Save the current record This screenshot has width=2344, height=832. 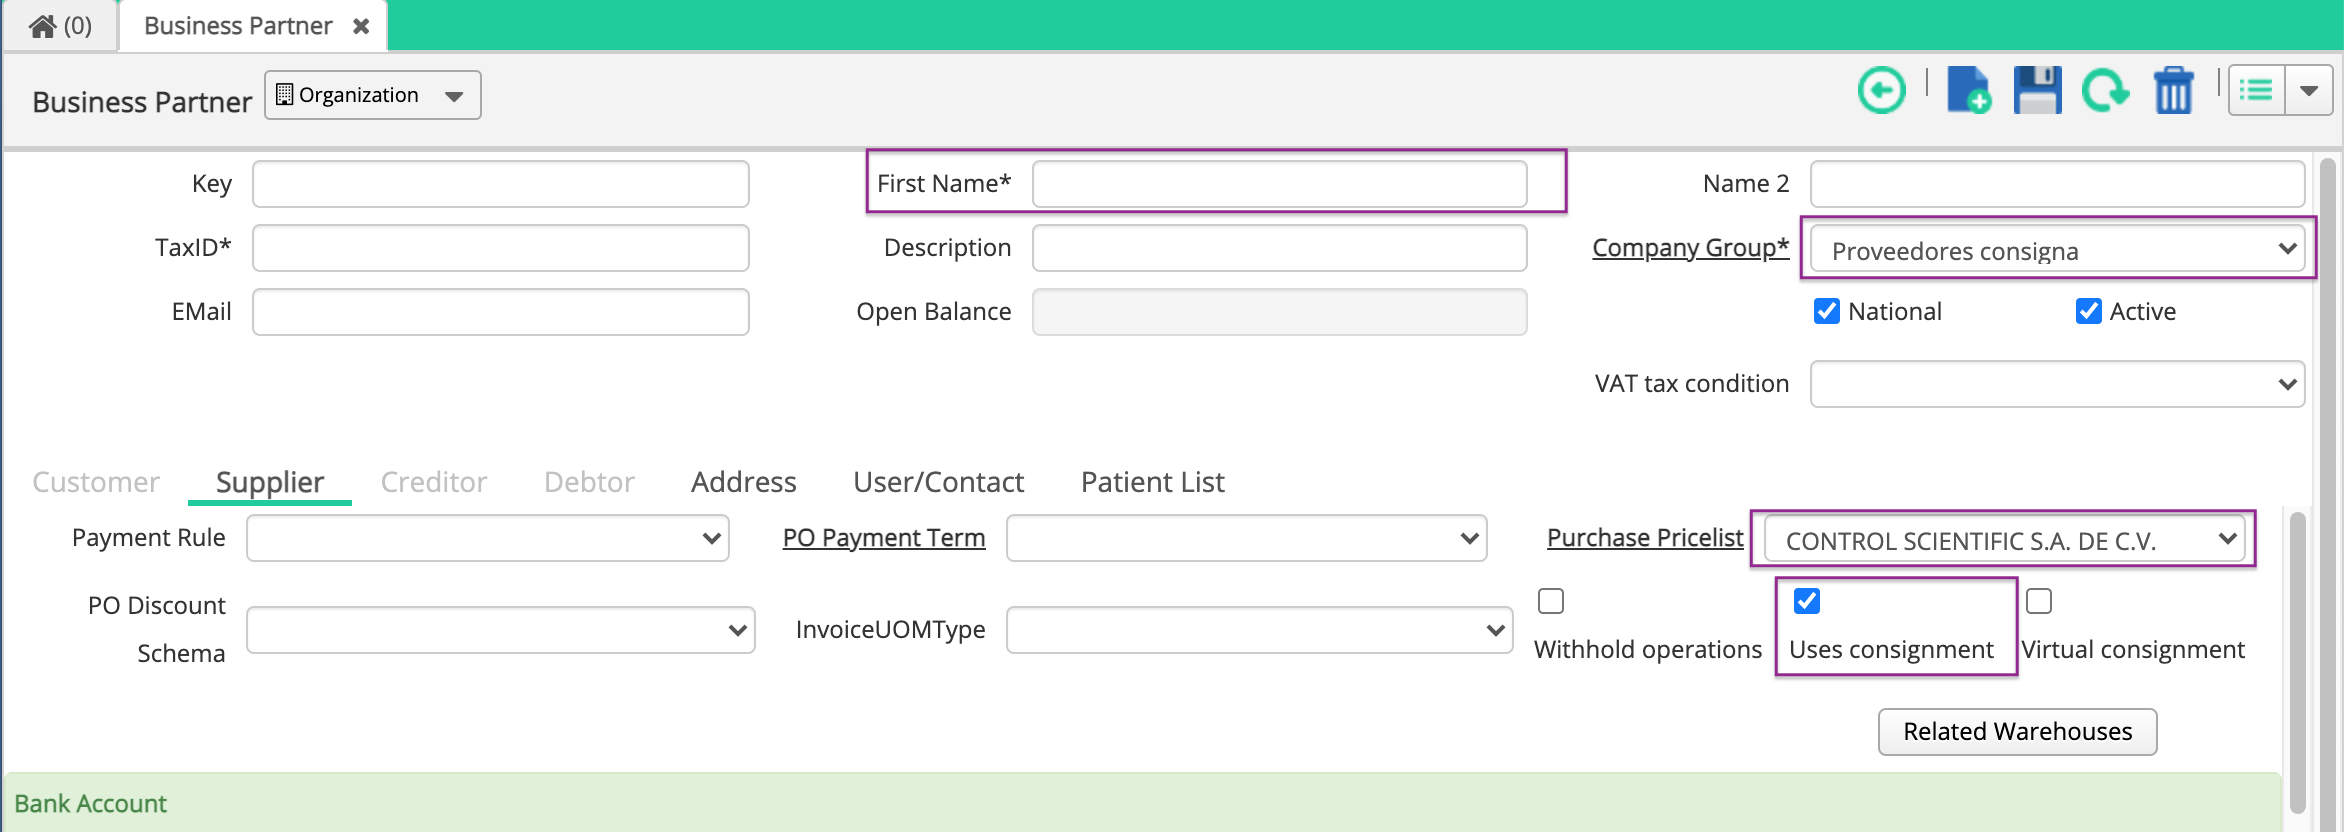point(2037,90)
